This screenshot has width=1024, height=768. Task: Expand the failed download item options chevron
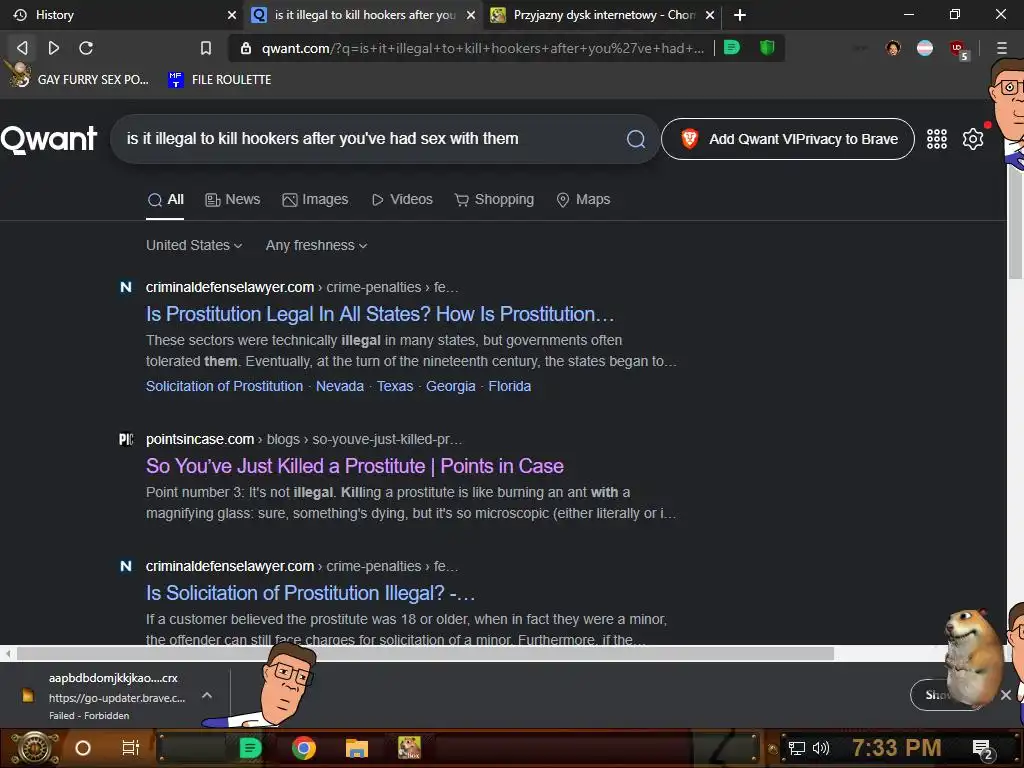click(x=207, y=696)
